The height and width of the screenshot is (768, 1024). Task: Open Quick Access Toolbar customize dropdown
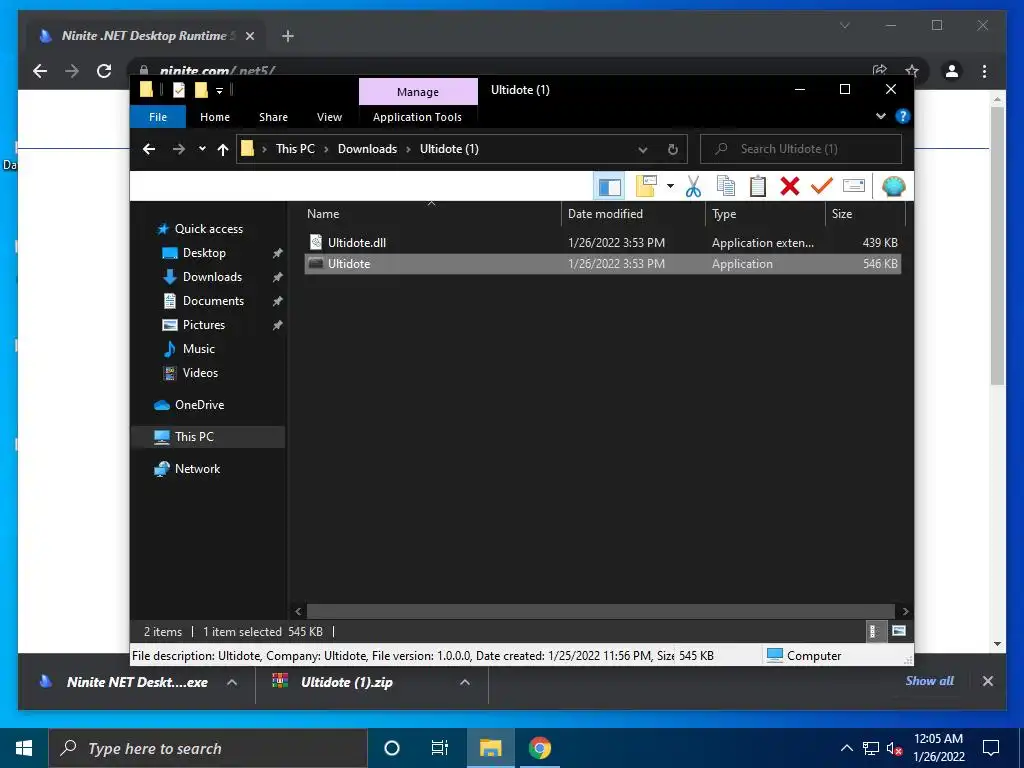(x=219, y=91)
